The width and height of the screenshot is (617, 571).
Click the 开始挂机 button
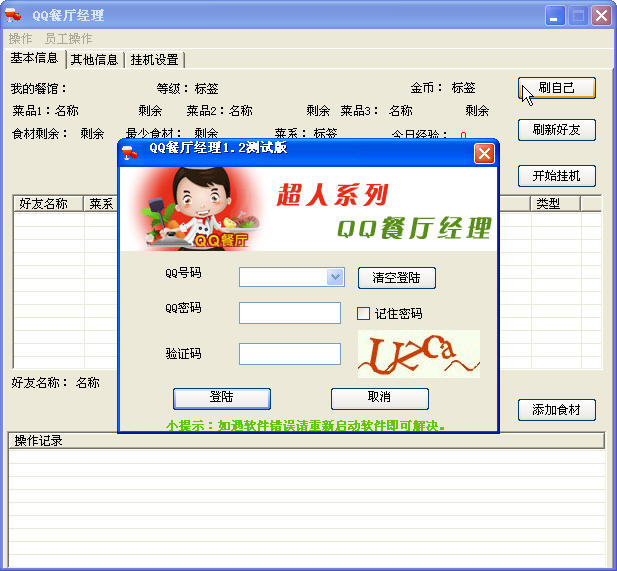556,176
